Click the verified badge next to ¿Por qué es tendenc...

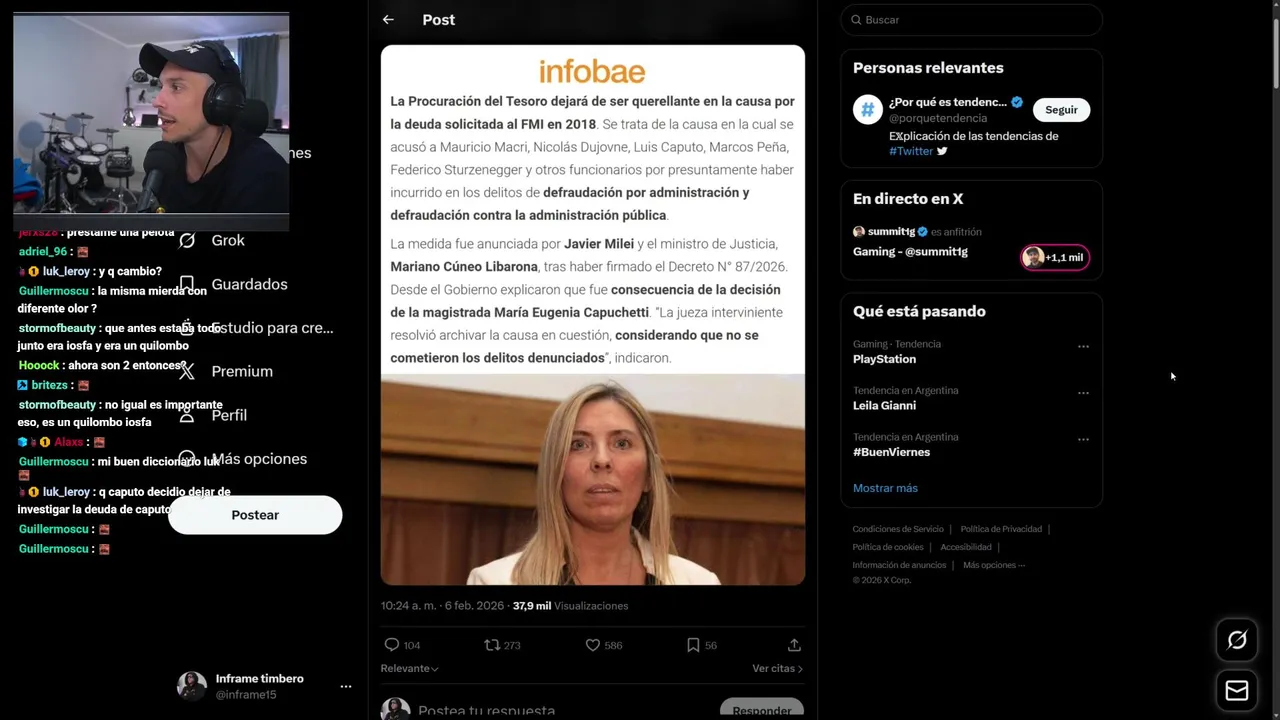pos(1017,102)
